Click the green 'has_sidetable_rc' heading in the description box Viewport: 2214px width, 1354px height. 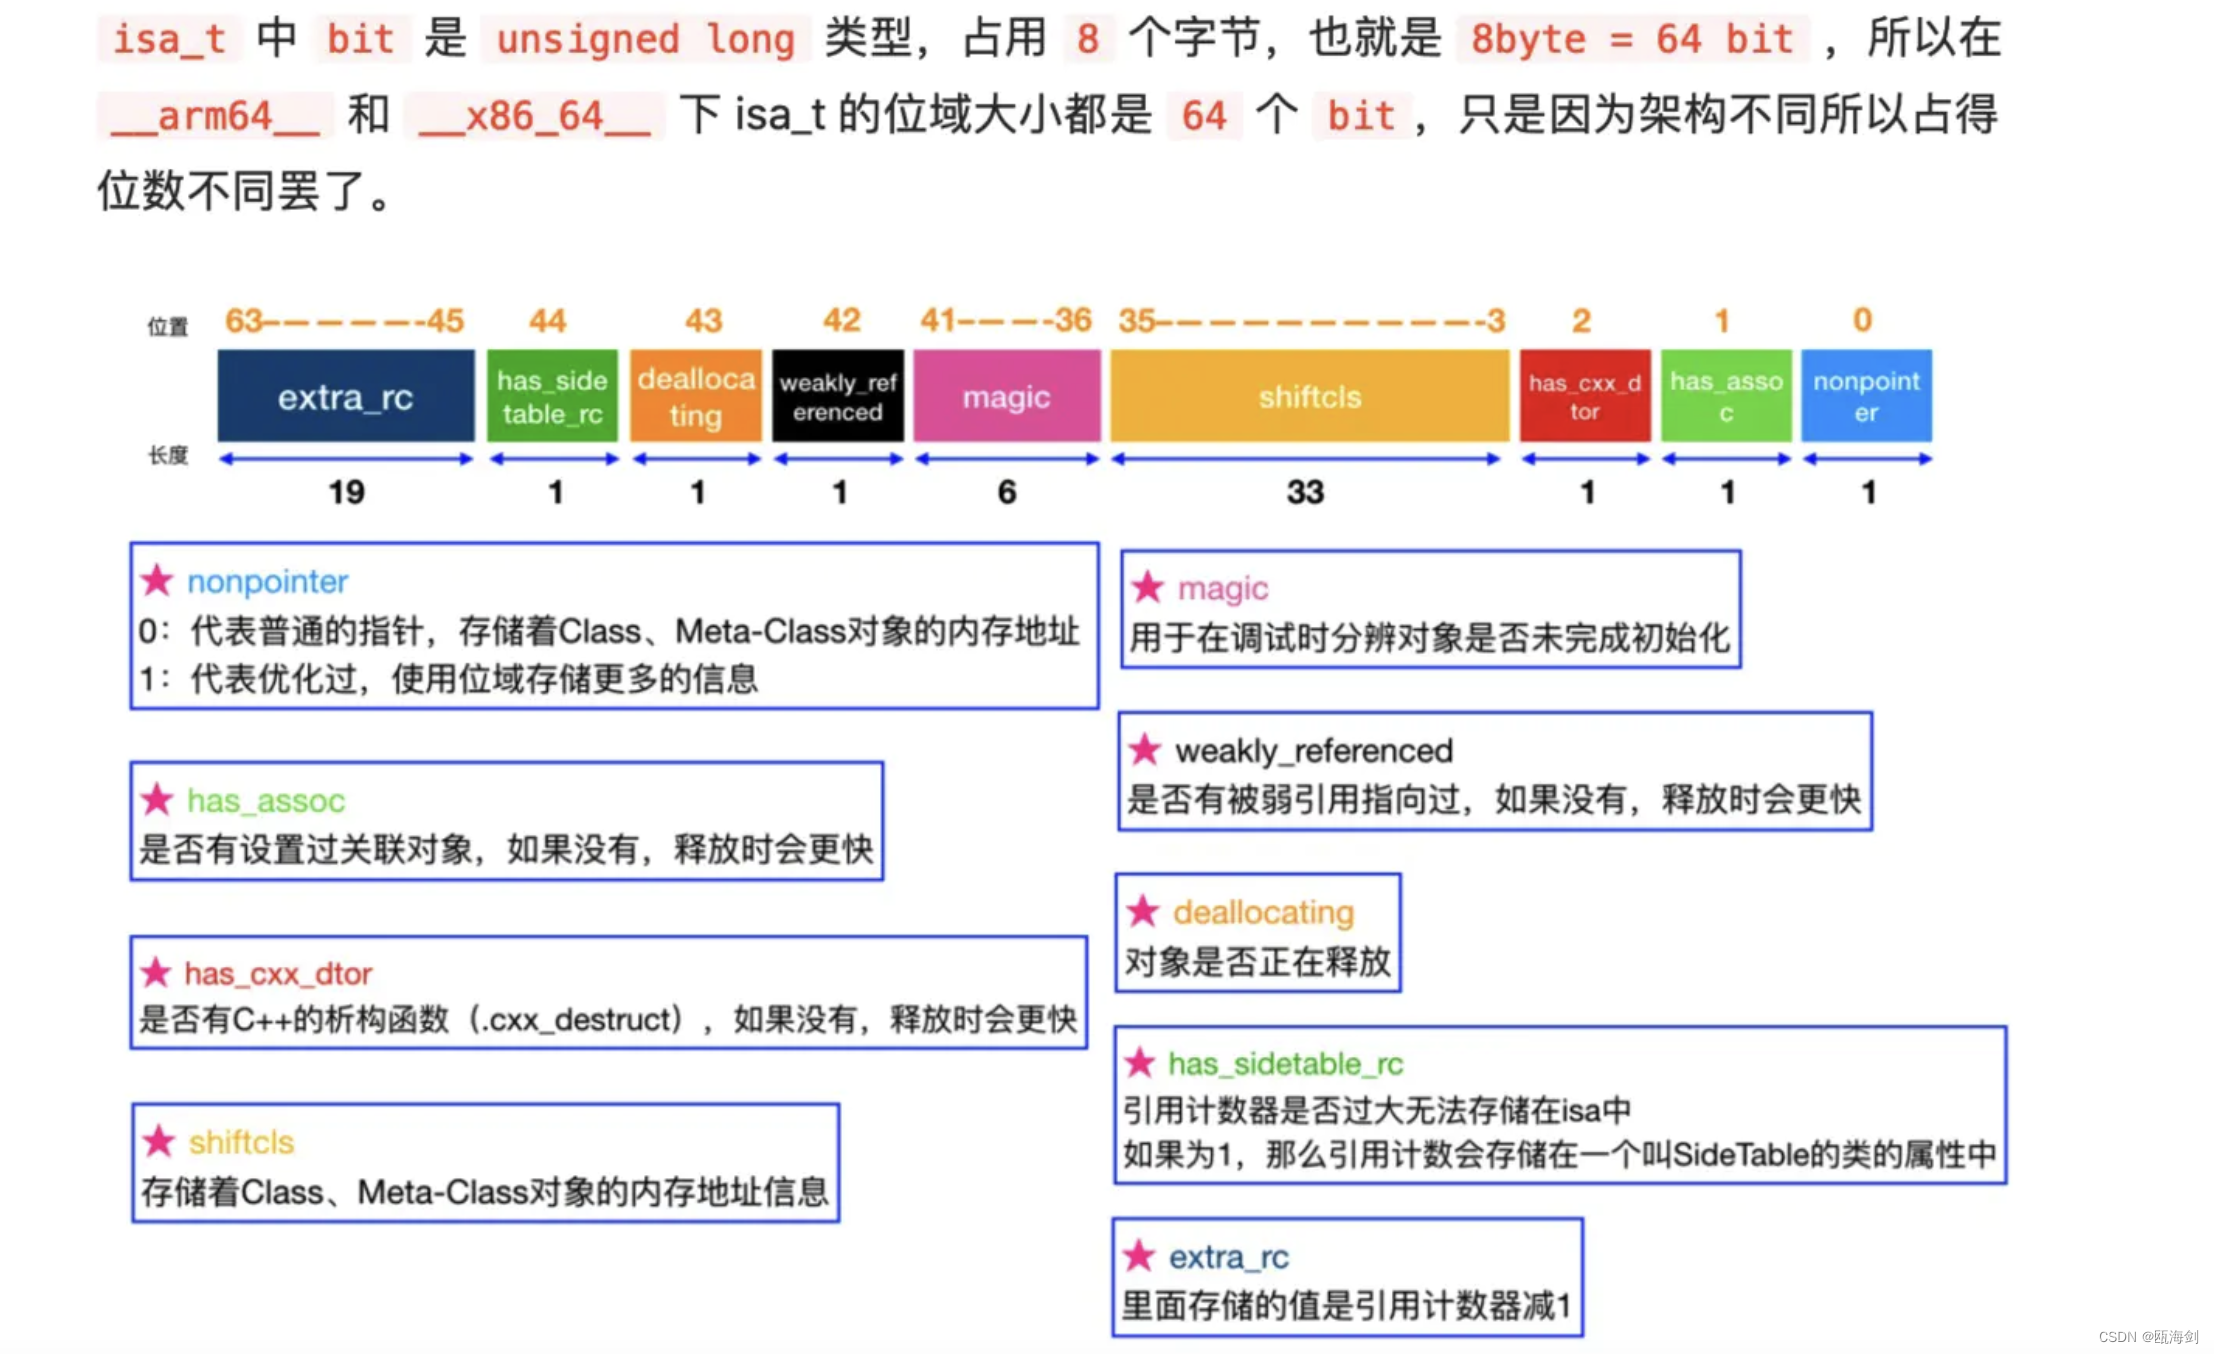1285,1063
